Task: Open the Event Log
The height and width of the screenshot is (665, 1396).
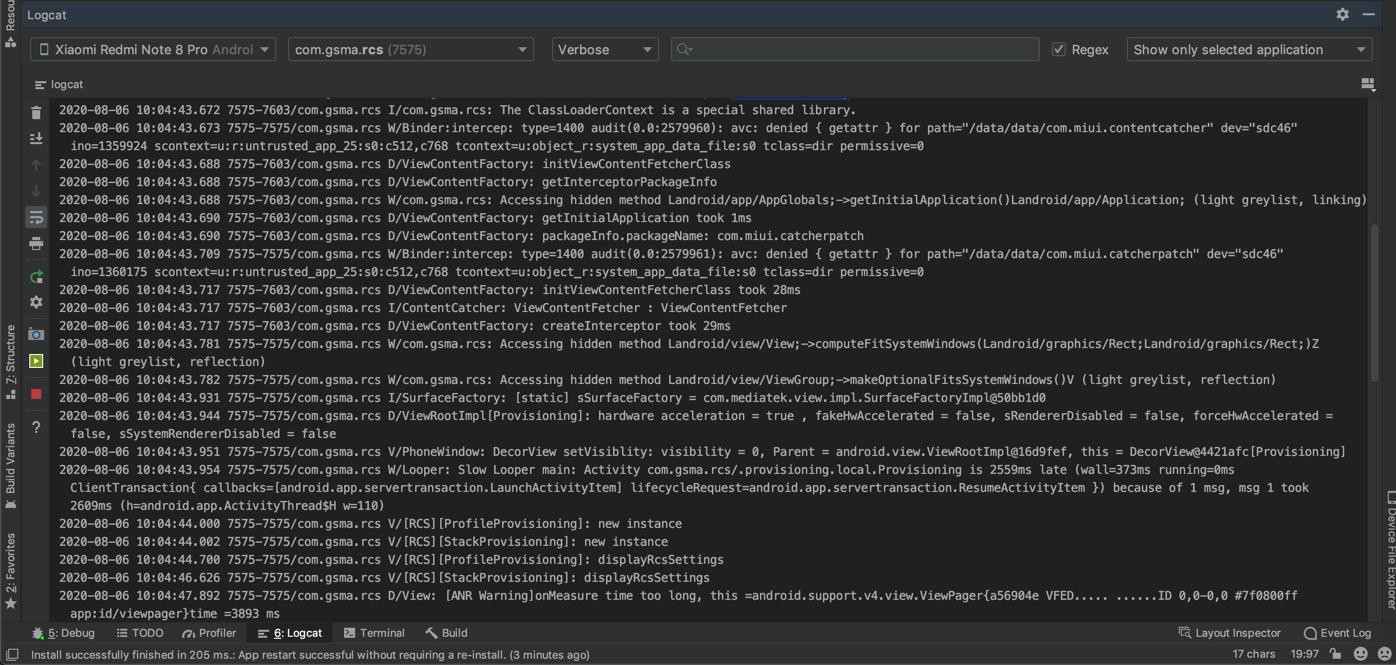Action: pos(1337,633)
